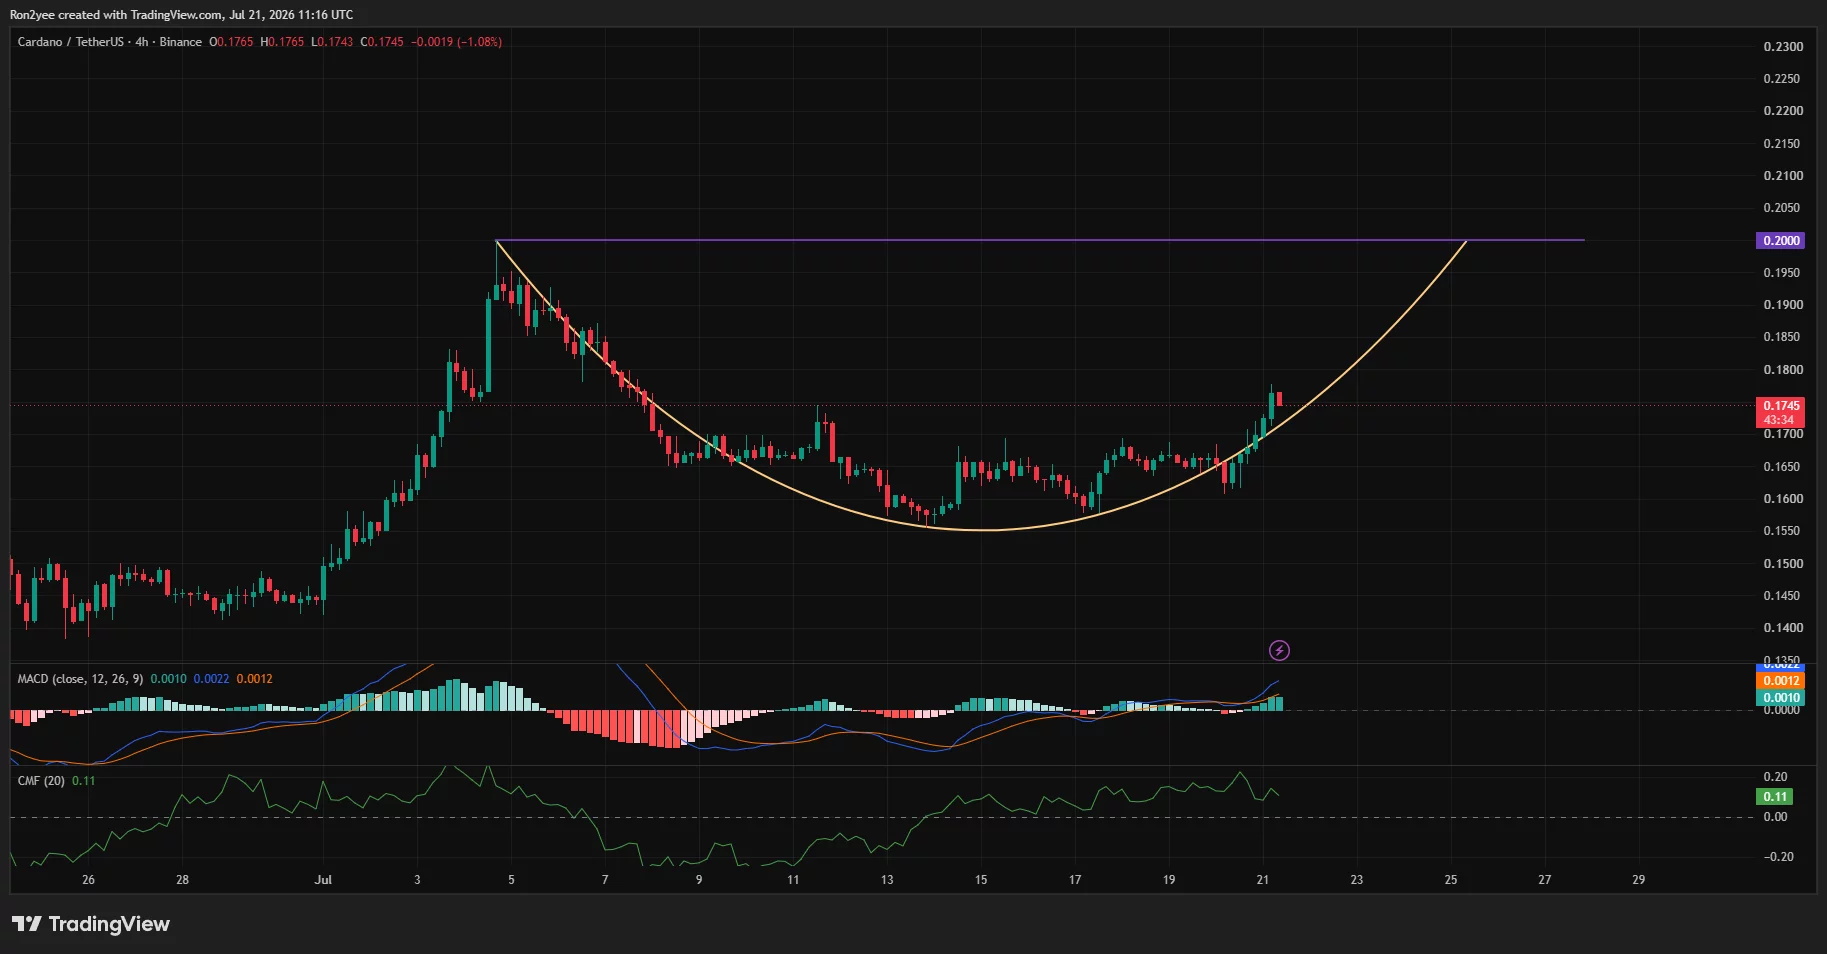Click the 0.1400 price axis label
This screenshot has width=1827, height=954.
pos(1783,628)
